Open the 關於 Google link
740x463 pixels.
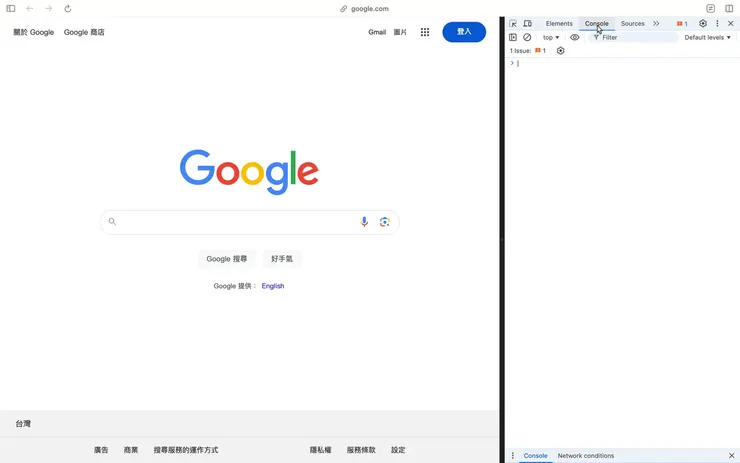click(x=34, y=32)
